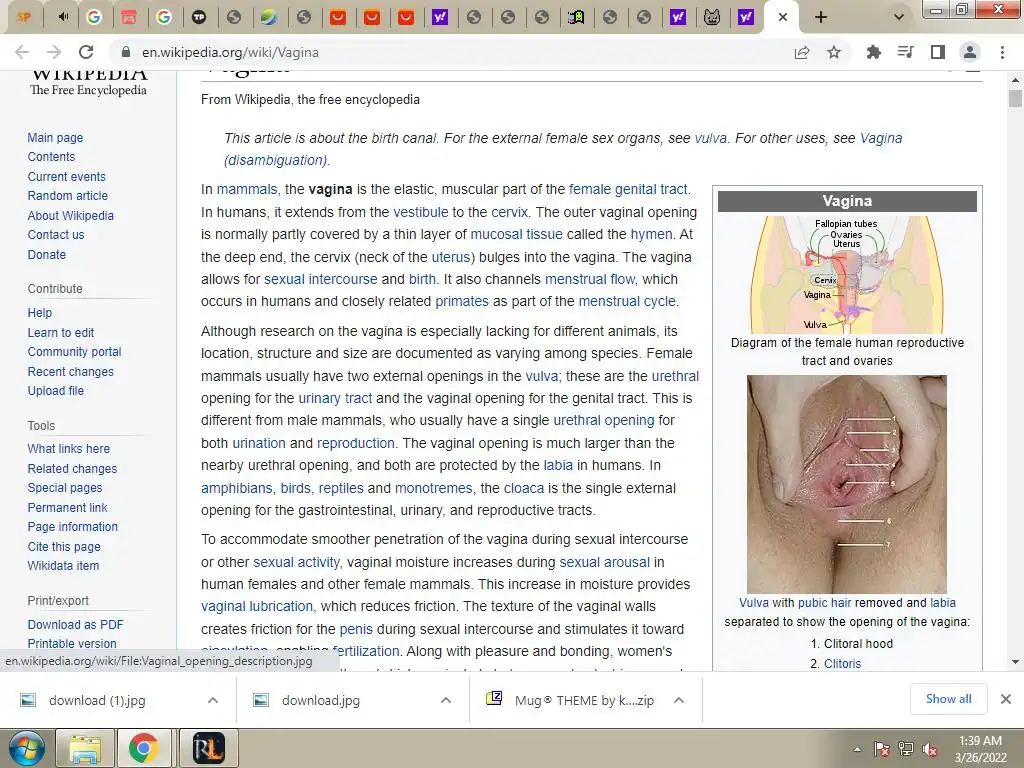Viewport: 1024px width, 768px height.
Task: Expand the tab search dropdown arrow
Action: pyautogui.click(x=899, y=17)
